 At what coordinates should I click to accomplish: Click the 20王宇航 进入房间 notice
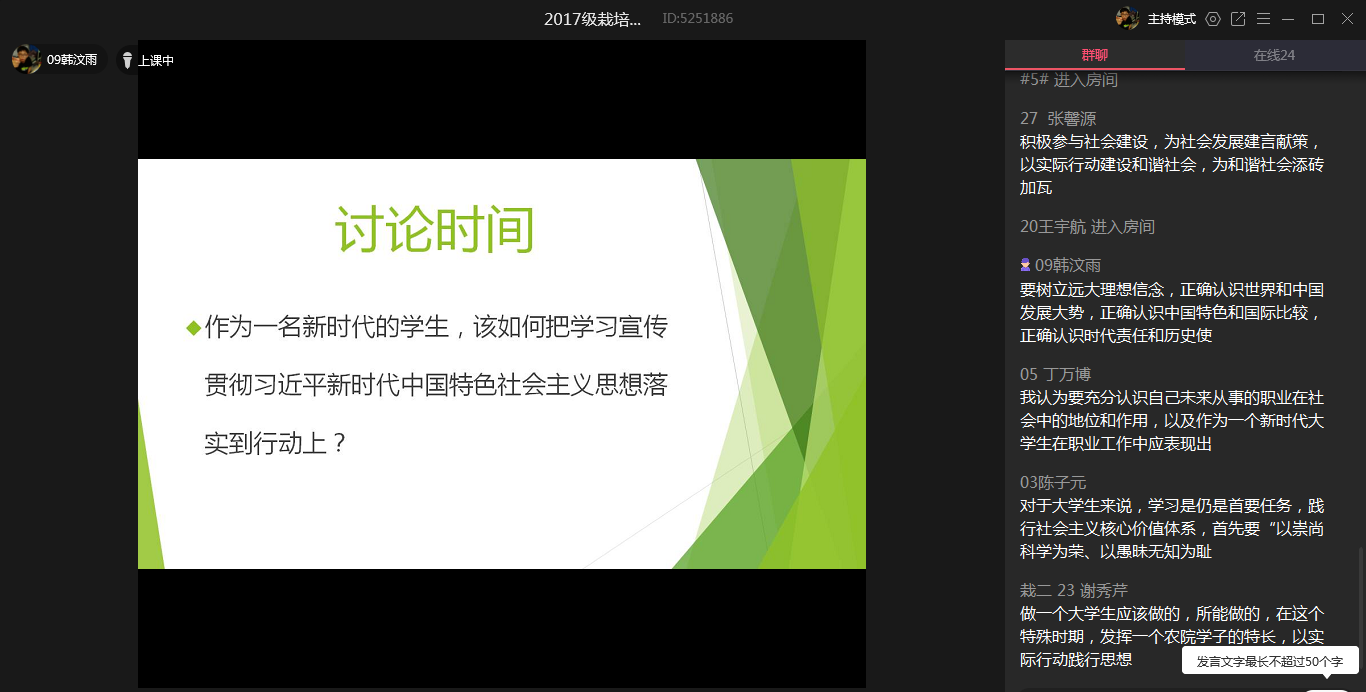(1087, 227)
